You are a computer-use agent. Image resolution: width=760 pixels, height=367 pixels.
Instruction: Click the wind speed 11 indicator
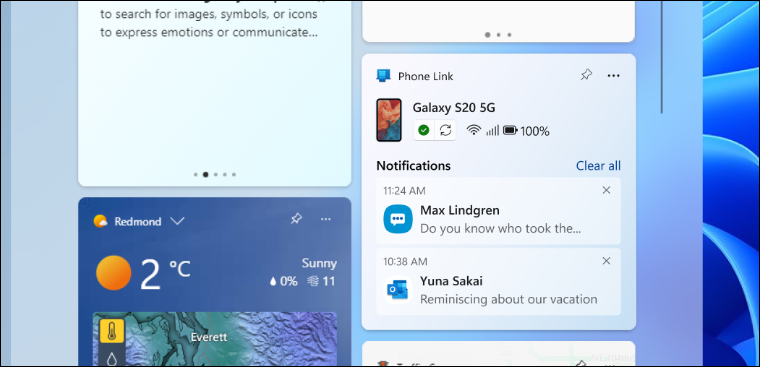point(321,281)
